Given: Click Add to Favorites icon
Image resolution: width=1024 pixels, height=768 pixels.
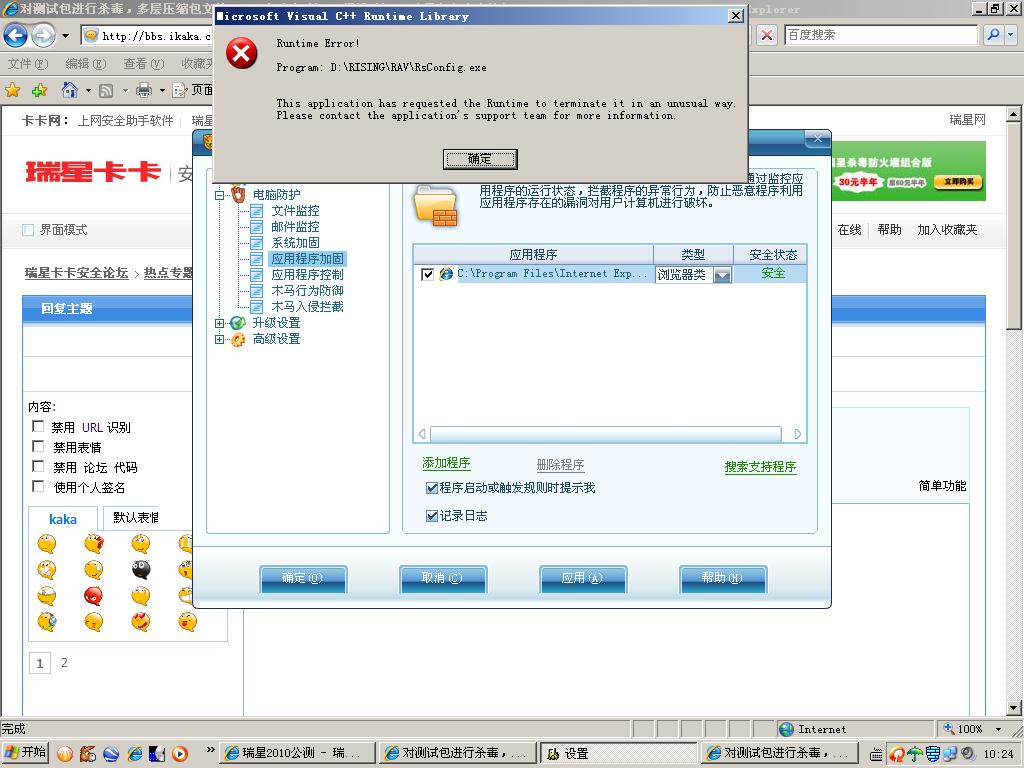Looking at the screenshot, I should [39, 90].
